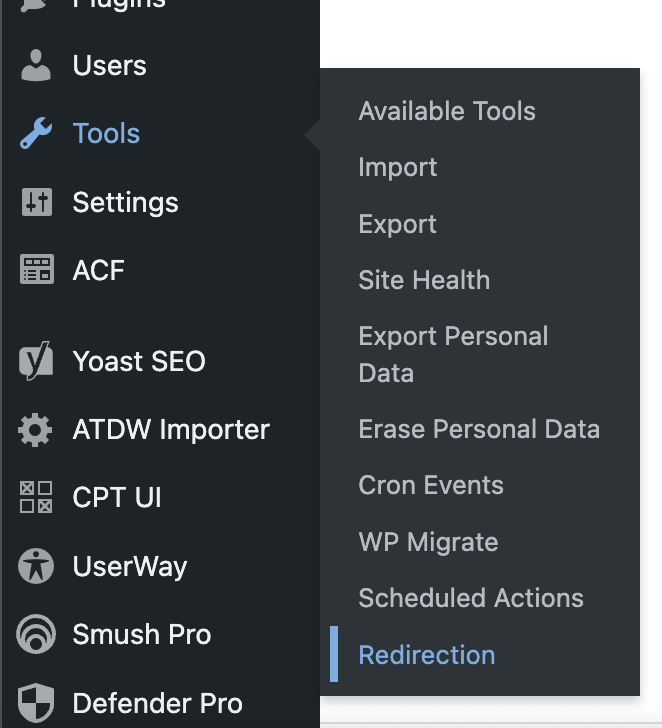Open the Redirection tool
662x728 pixels.
click(x=427, y=655)
